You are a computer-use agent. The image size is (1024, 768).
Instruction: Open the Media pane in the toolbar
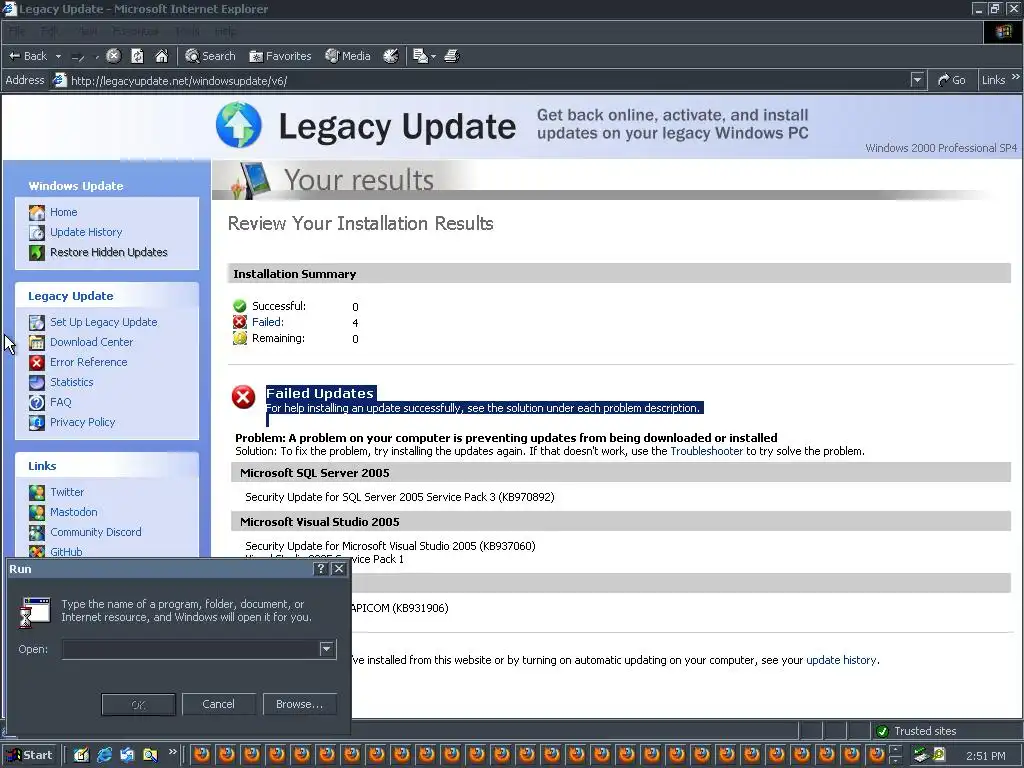[348, 56]
